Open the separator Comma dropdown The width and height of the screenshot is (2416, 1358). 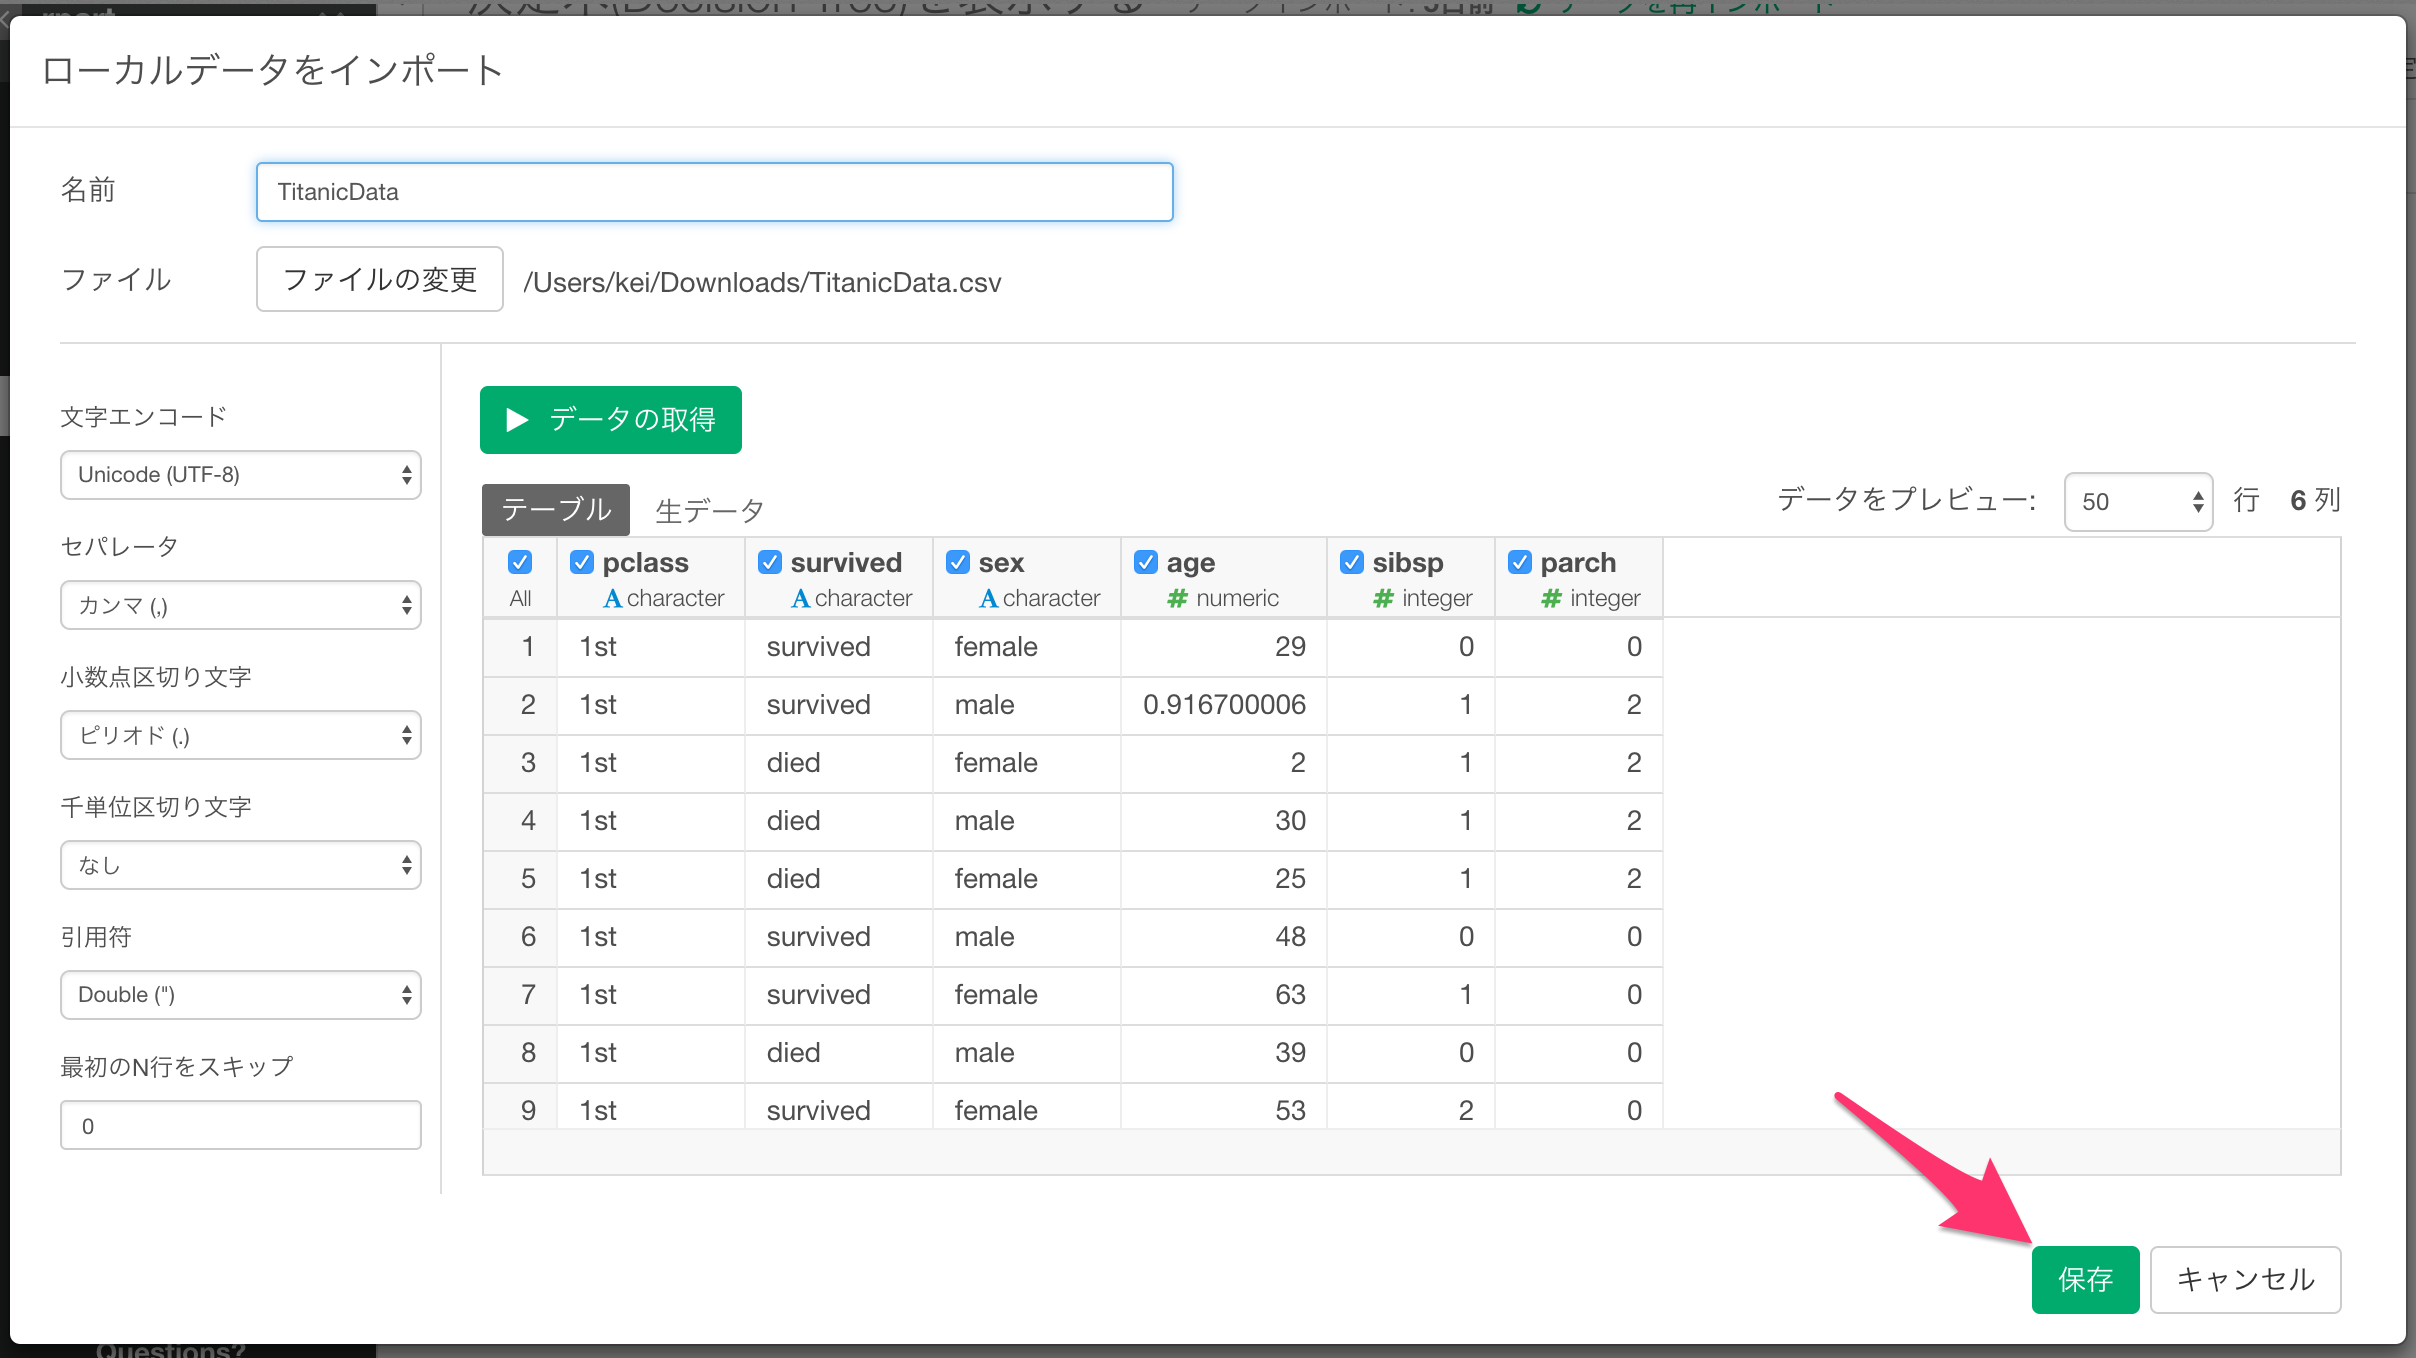click(x=240, y=605)
